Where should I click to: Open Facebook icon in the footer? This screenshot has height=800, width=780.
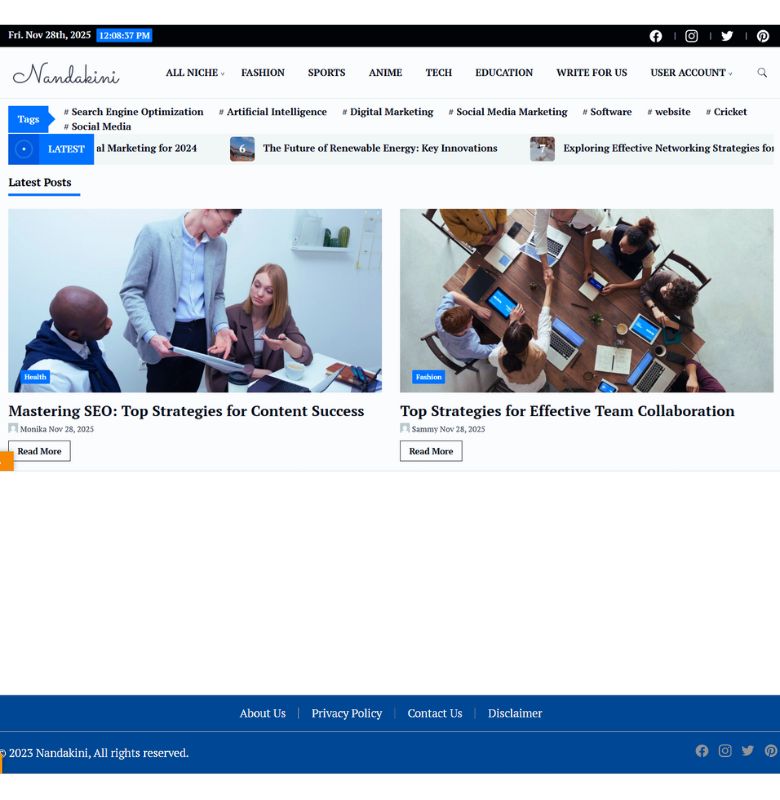(x=702, y=751)
